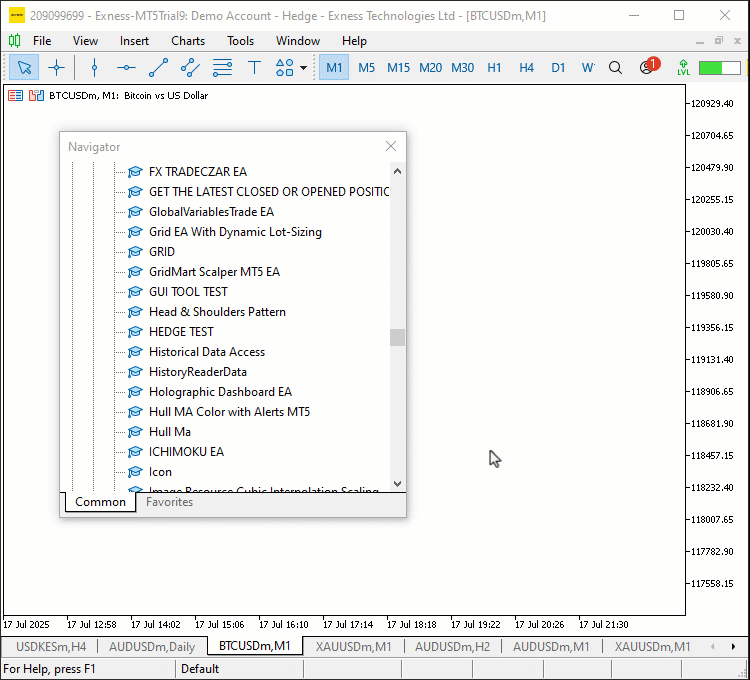The width and height of the screenshot is (750, 680).
Task: Click Hull MA Color with Alerts icon
Action: click(x=135, y=412)
